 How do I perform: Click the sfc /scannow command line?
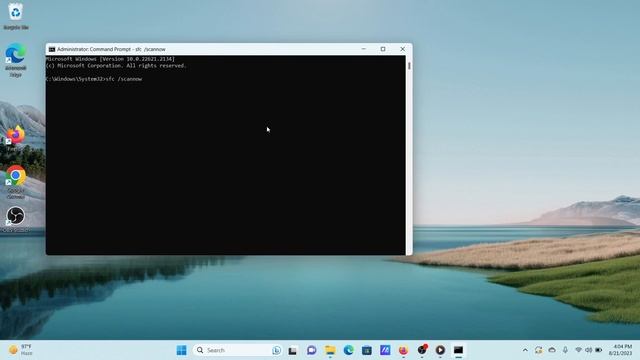pos(94,79)
